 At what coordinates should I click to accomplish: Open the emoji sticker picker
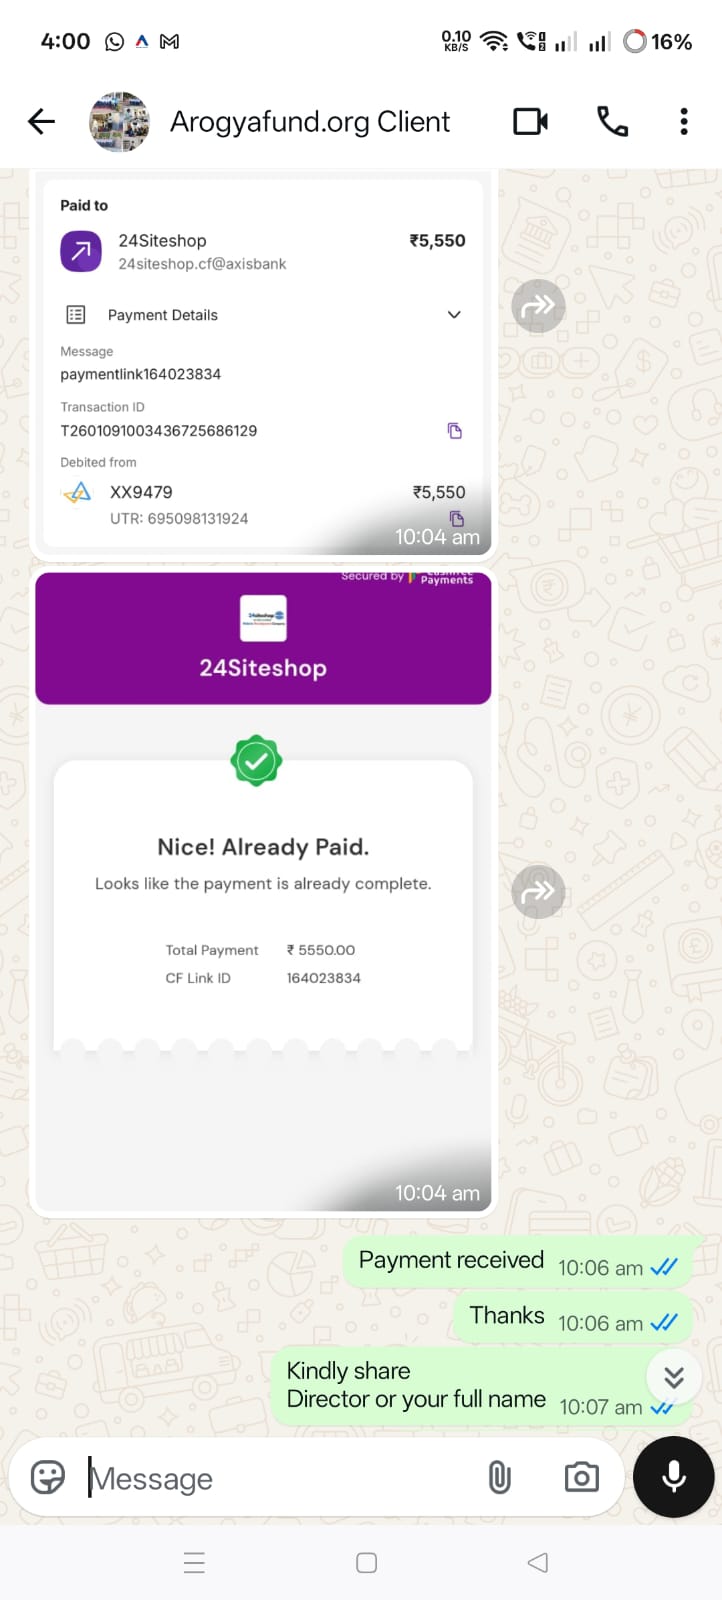tap(47, 1477)
